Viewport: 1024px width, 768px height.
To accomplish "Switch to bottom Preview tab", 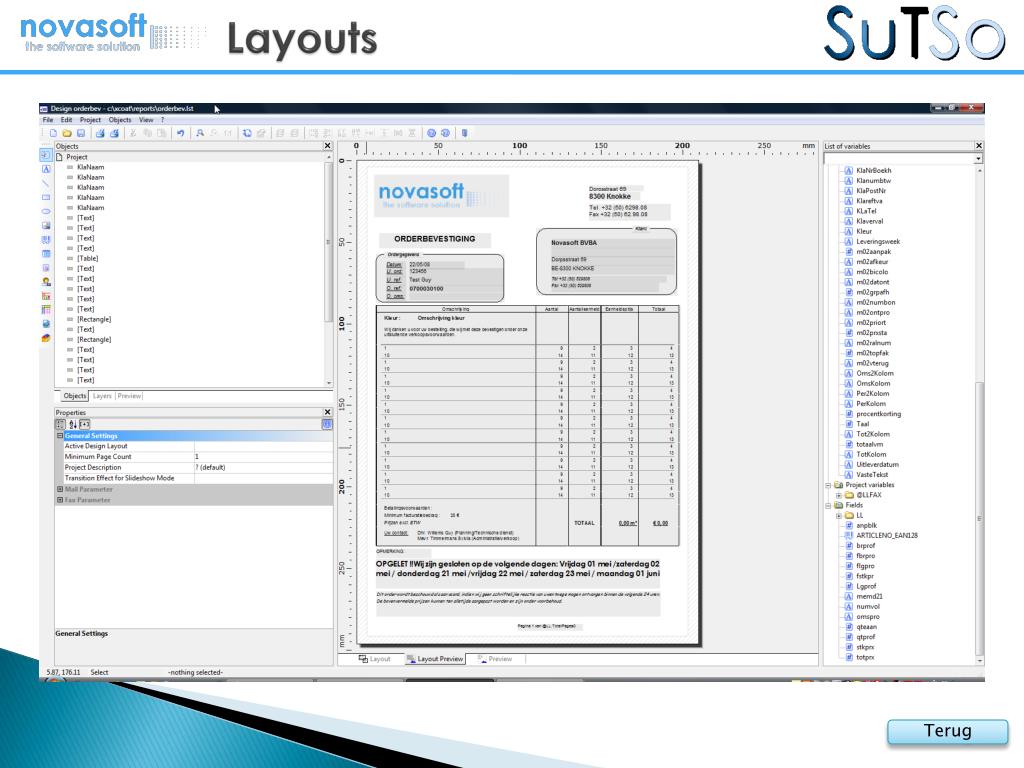I will pos(494,659).
